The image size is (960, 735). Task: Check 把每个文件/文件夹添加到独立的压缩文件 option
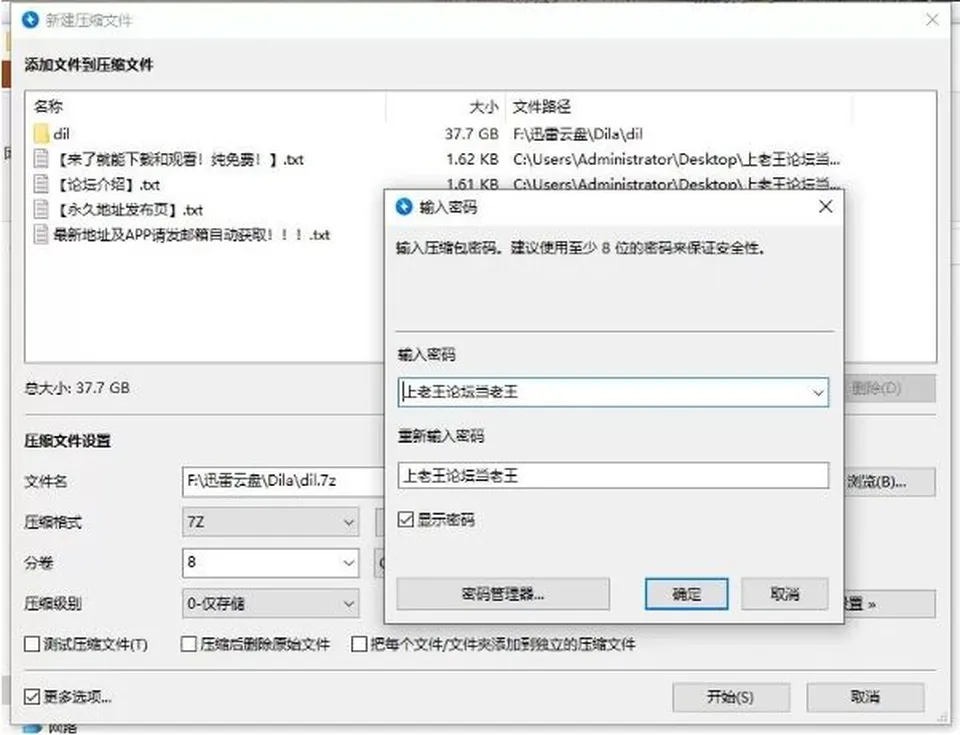359,644
